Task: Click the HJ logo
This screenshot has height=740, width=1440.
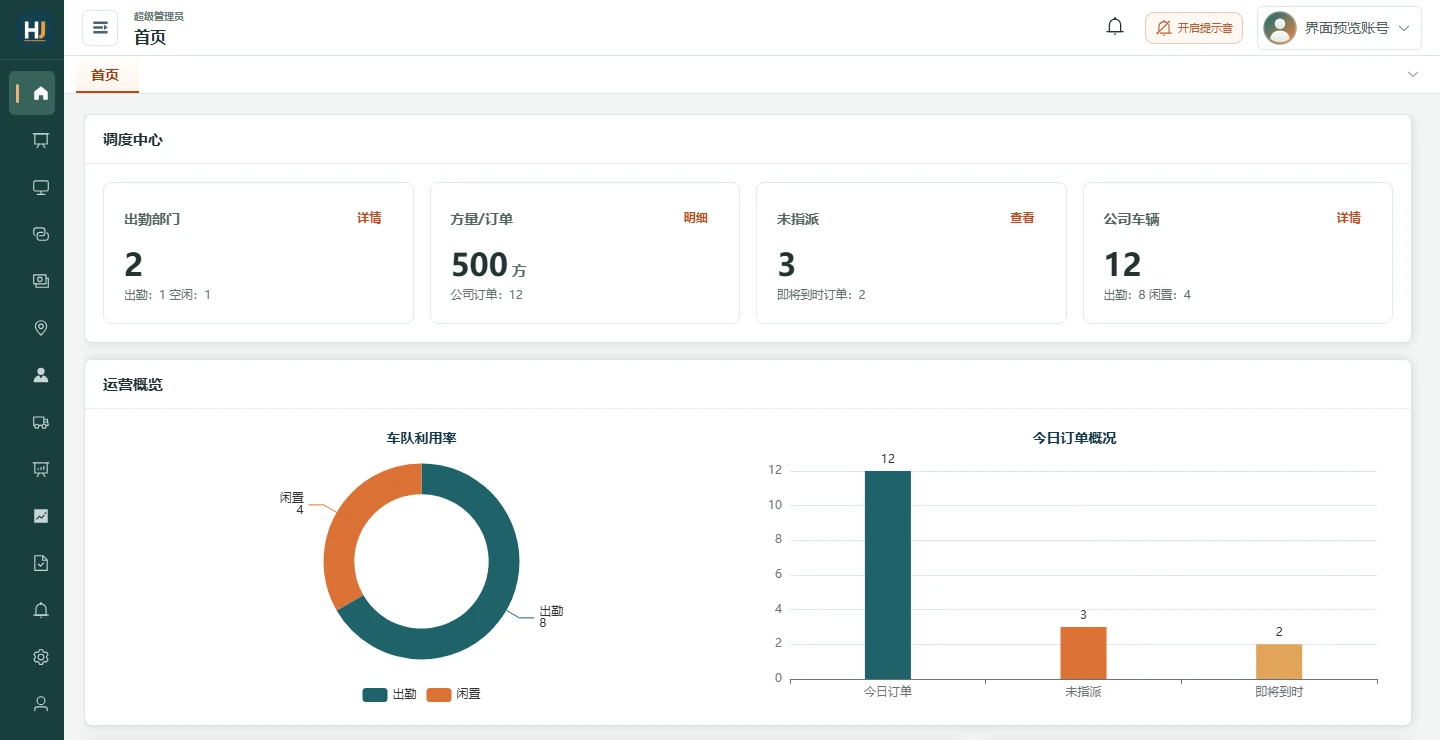Action: (35, 30)
